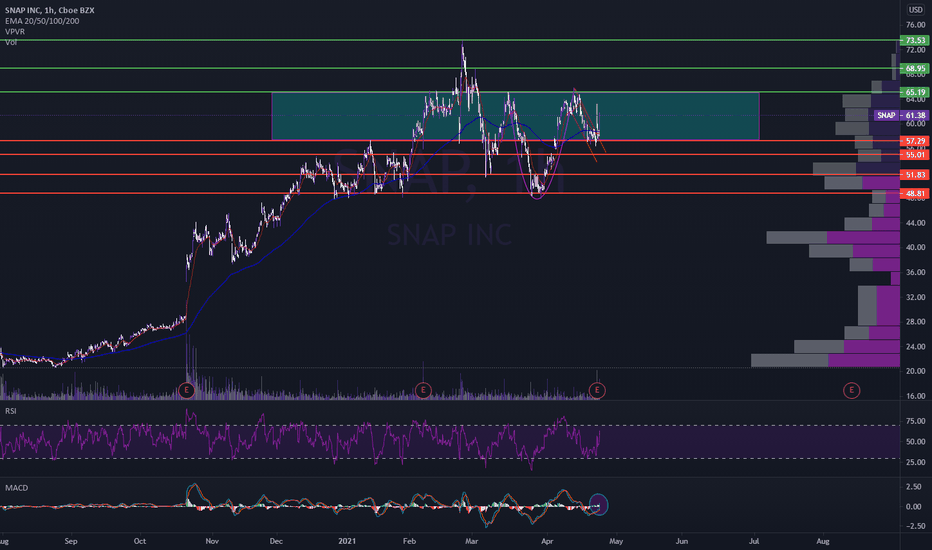Click the 44.00 value on price scale
Screen dimensions: 932x550
click(x=915, y=223)
